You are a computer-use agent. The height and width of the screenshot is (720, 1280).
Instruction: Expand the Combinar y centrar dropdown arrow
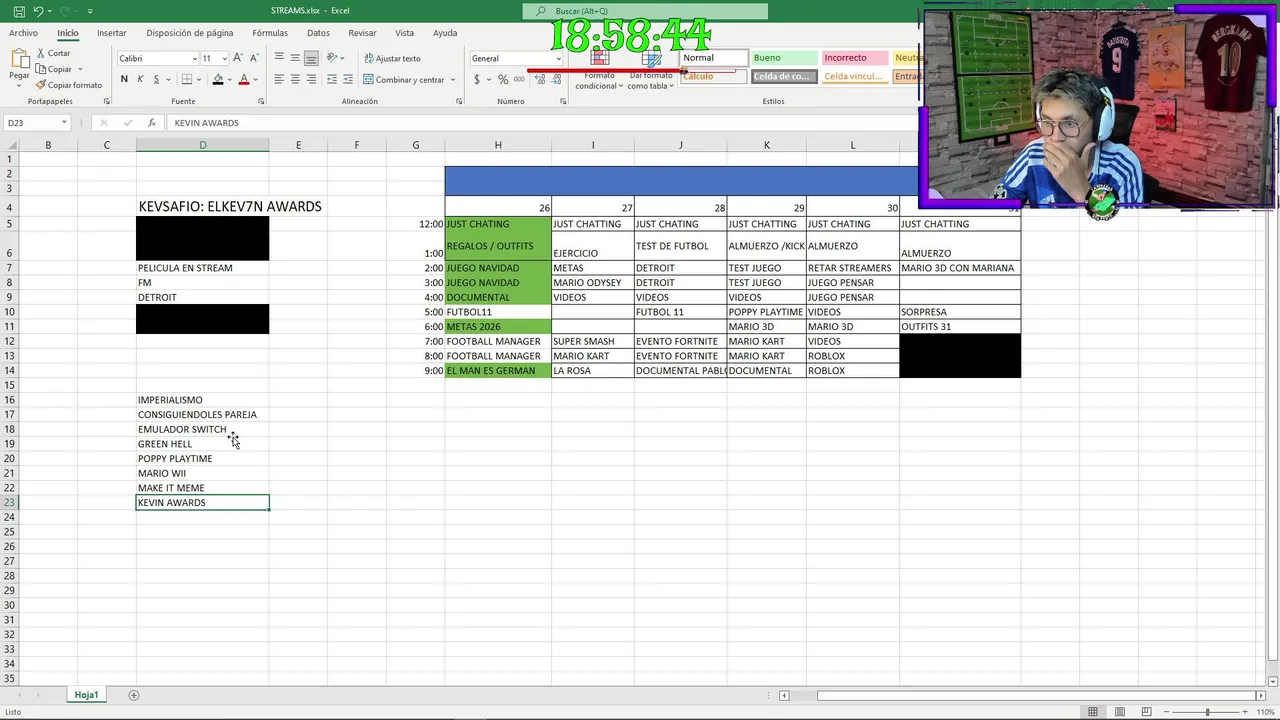pyautogui.click(x=452, y=80)
